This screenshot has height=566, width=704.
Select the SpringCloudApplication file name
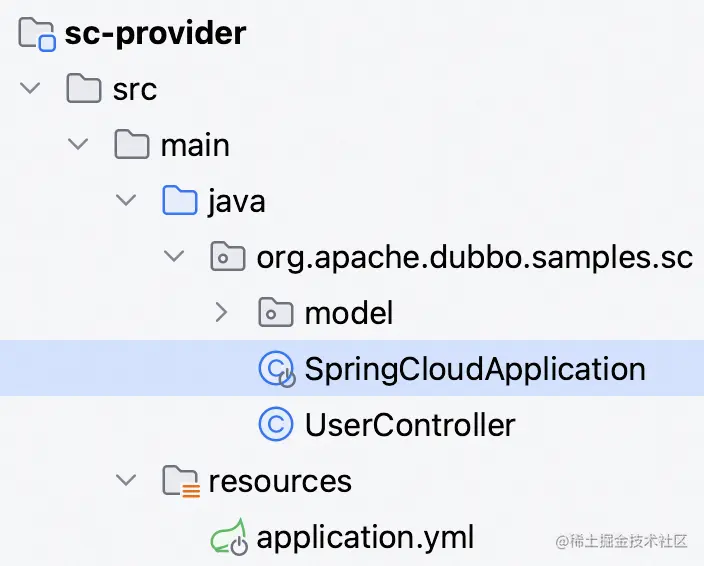[475, 369]
